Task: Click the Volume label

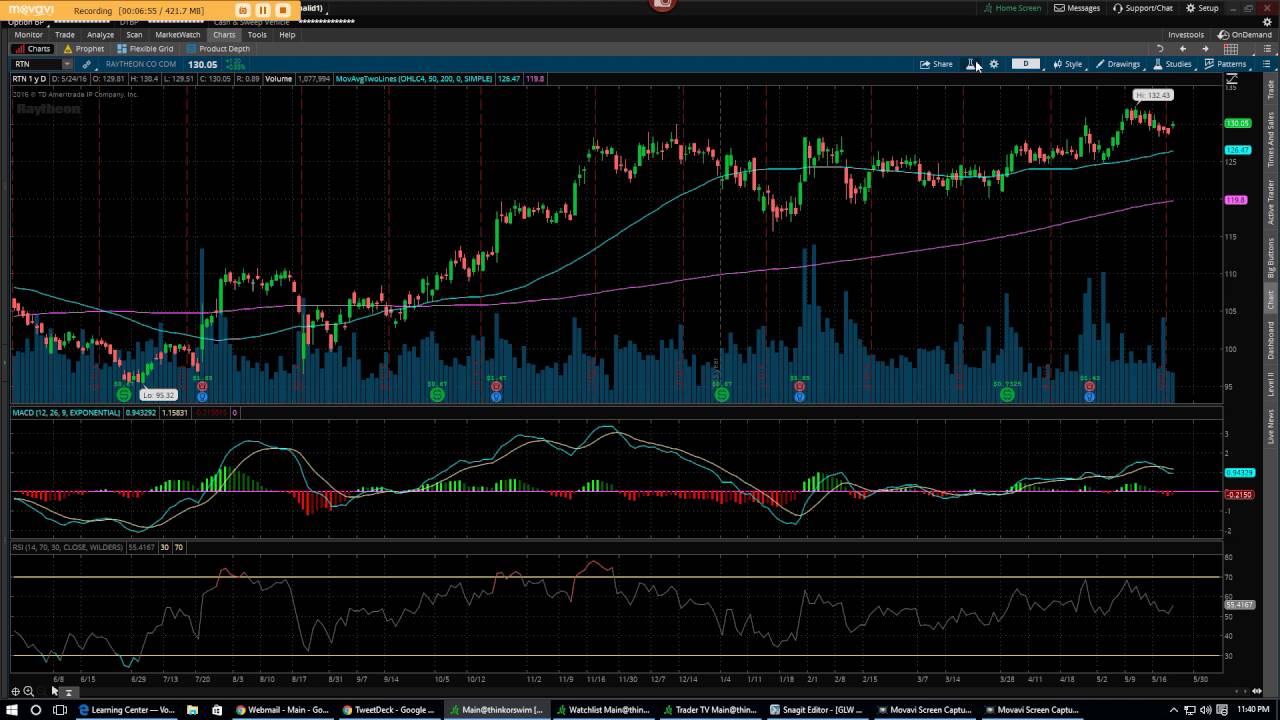Action: point(278,78)
